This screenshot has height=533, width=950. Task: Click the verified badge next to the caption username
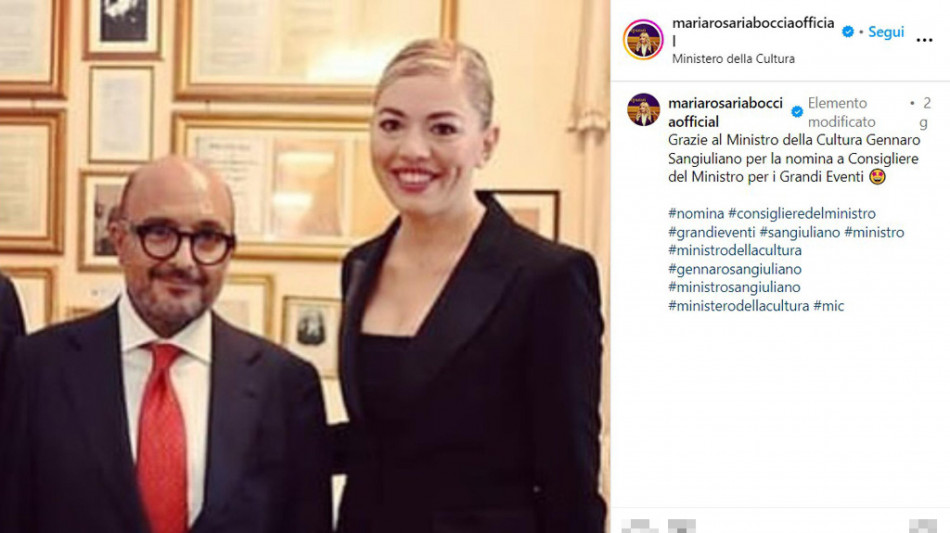797,111
